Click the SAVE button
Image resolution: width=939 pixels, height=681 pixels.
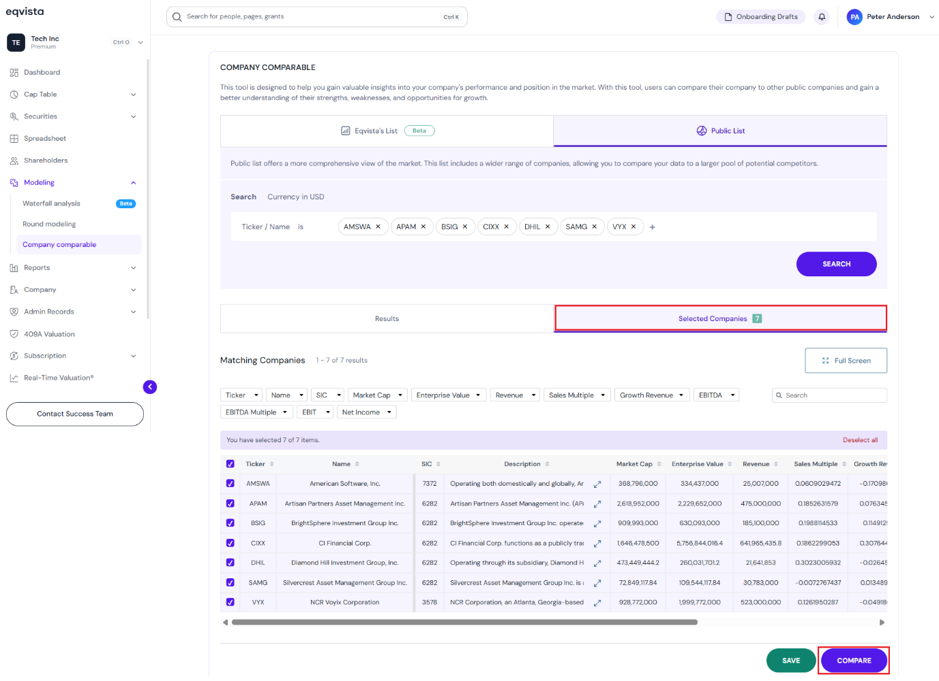[x=791, y=661]
